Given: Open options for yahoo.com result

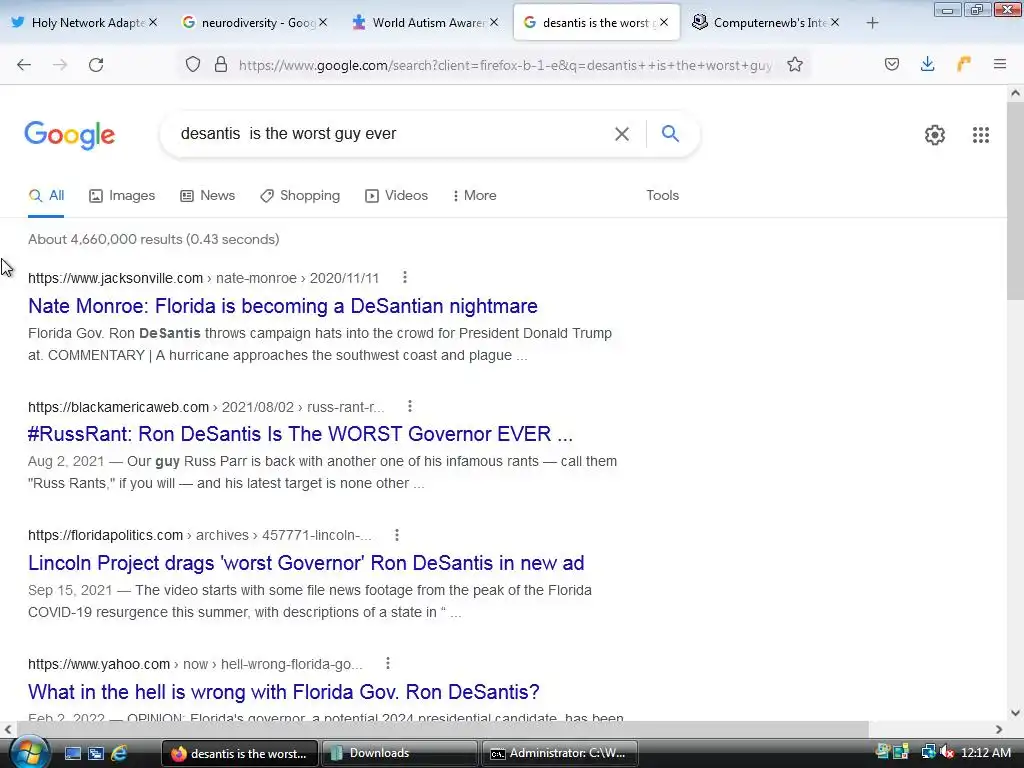Looking at the screenshot, I should 388,664.
